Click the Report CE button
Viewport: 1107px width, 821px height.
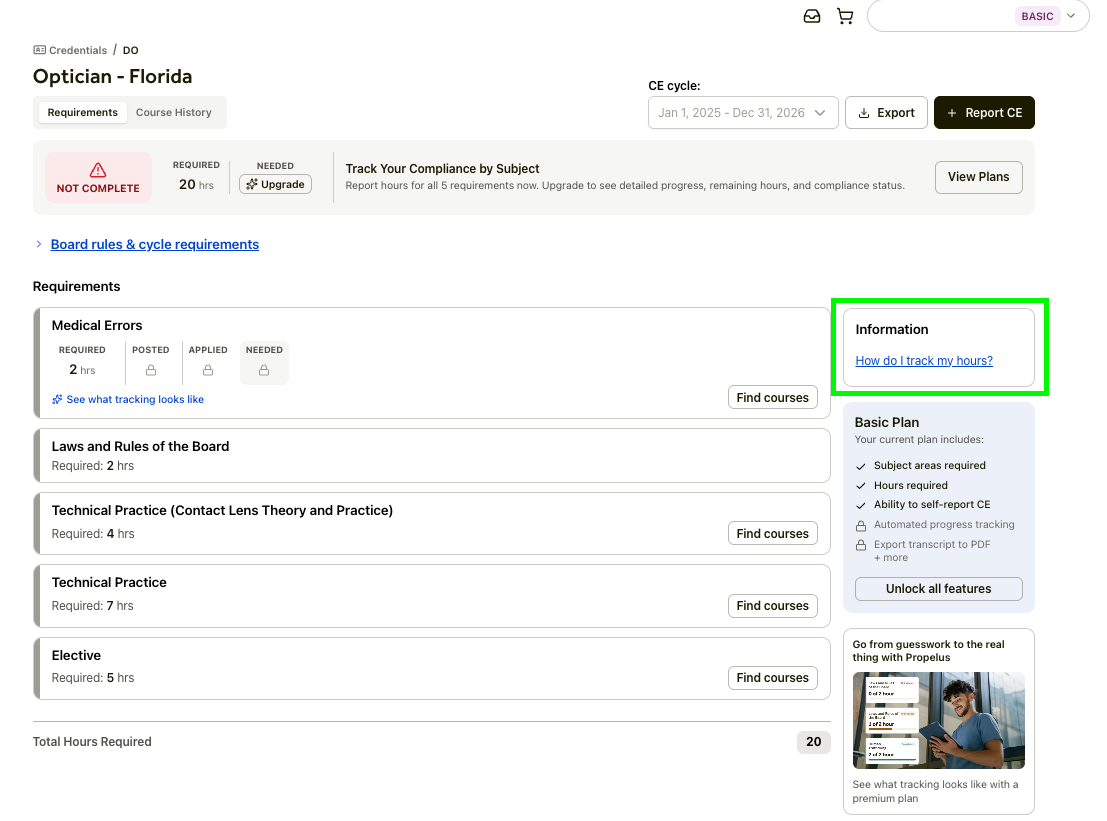point(984,113)
